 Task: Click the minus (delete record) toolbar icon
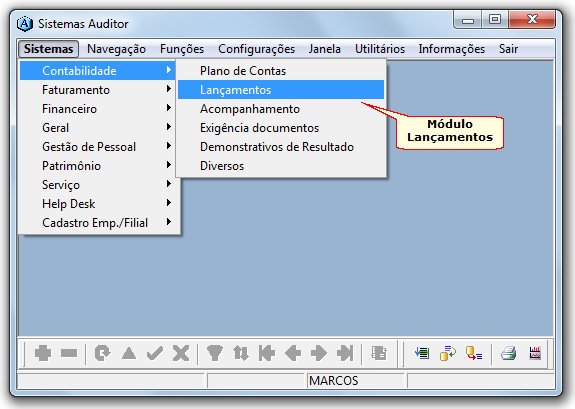(69, 354)
